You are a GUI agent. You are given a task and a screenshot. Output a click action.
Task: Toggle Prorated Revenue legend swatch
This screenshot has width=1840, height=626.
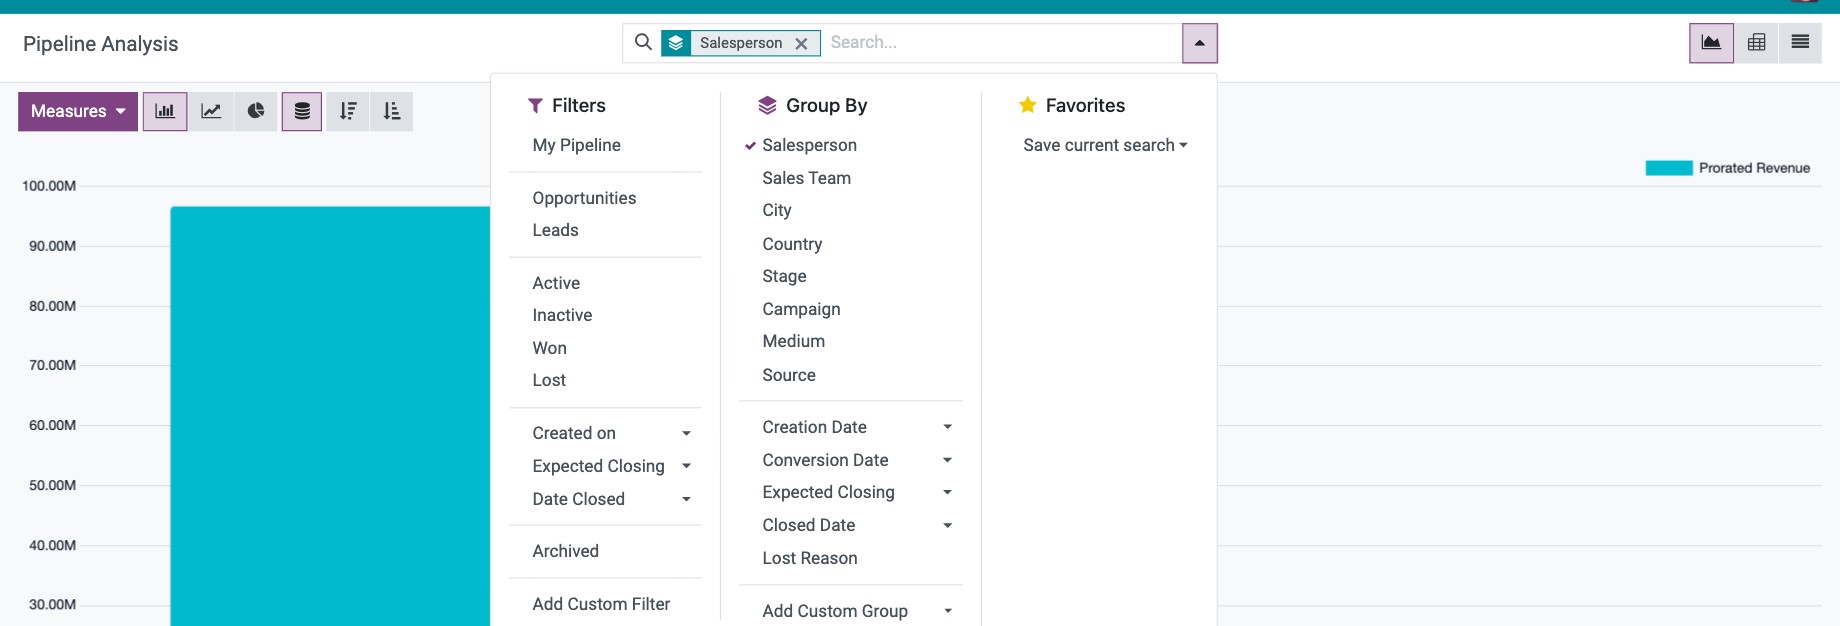[1669, 168]
